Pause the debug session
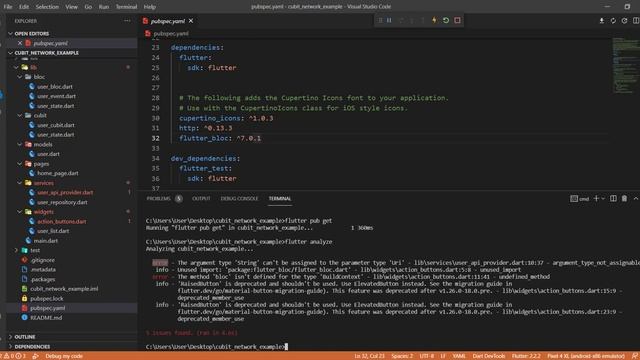 (x=389, y=20)
